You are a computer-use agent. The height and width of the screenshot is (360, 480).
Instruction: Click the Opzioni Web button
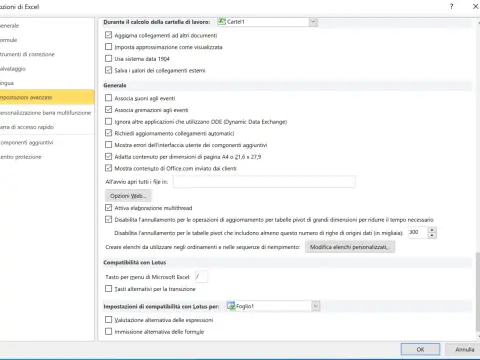(128, 196)
